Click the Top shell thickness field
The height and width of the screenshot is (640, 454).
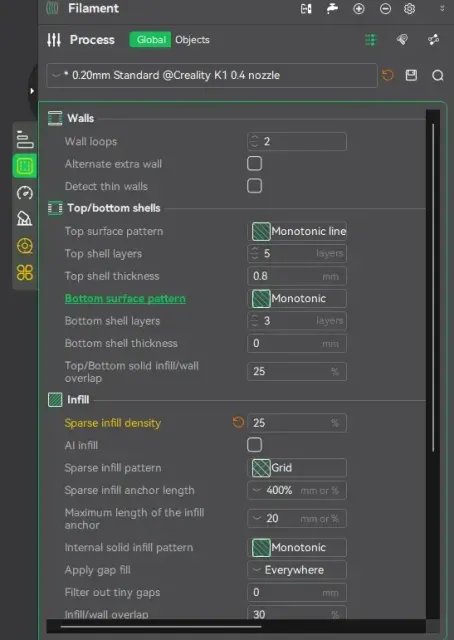tap(297, 276)
